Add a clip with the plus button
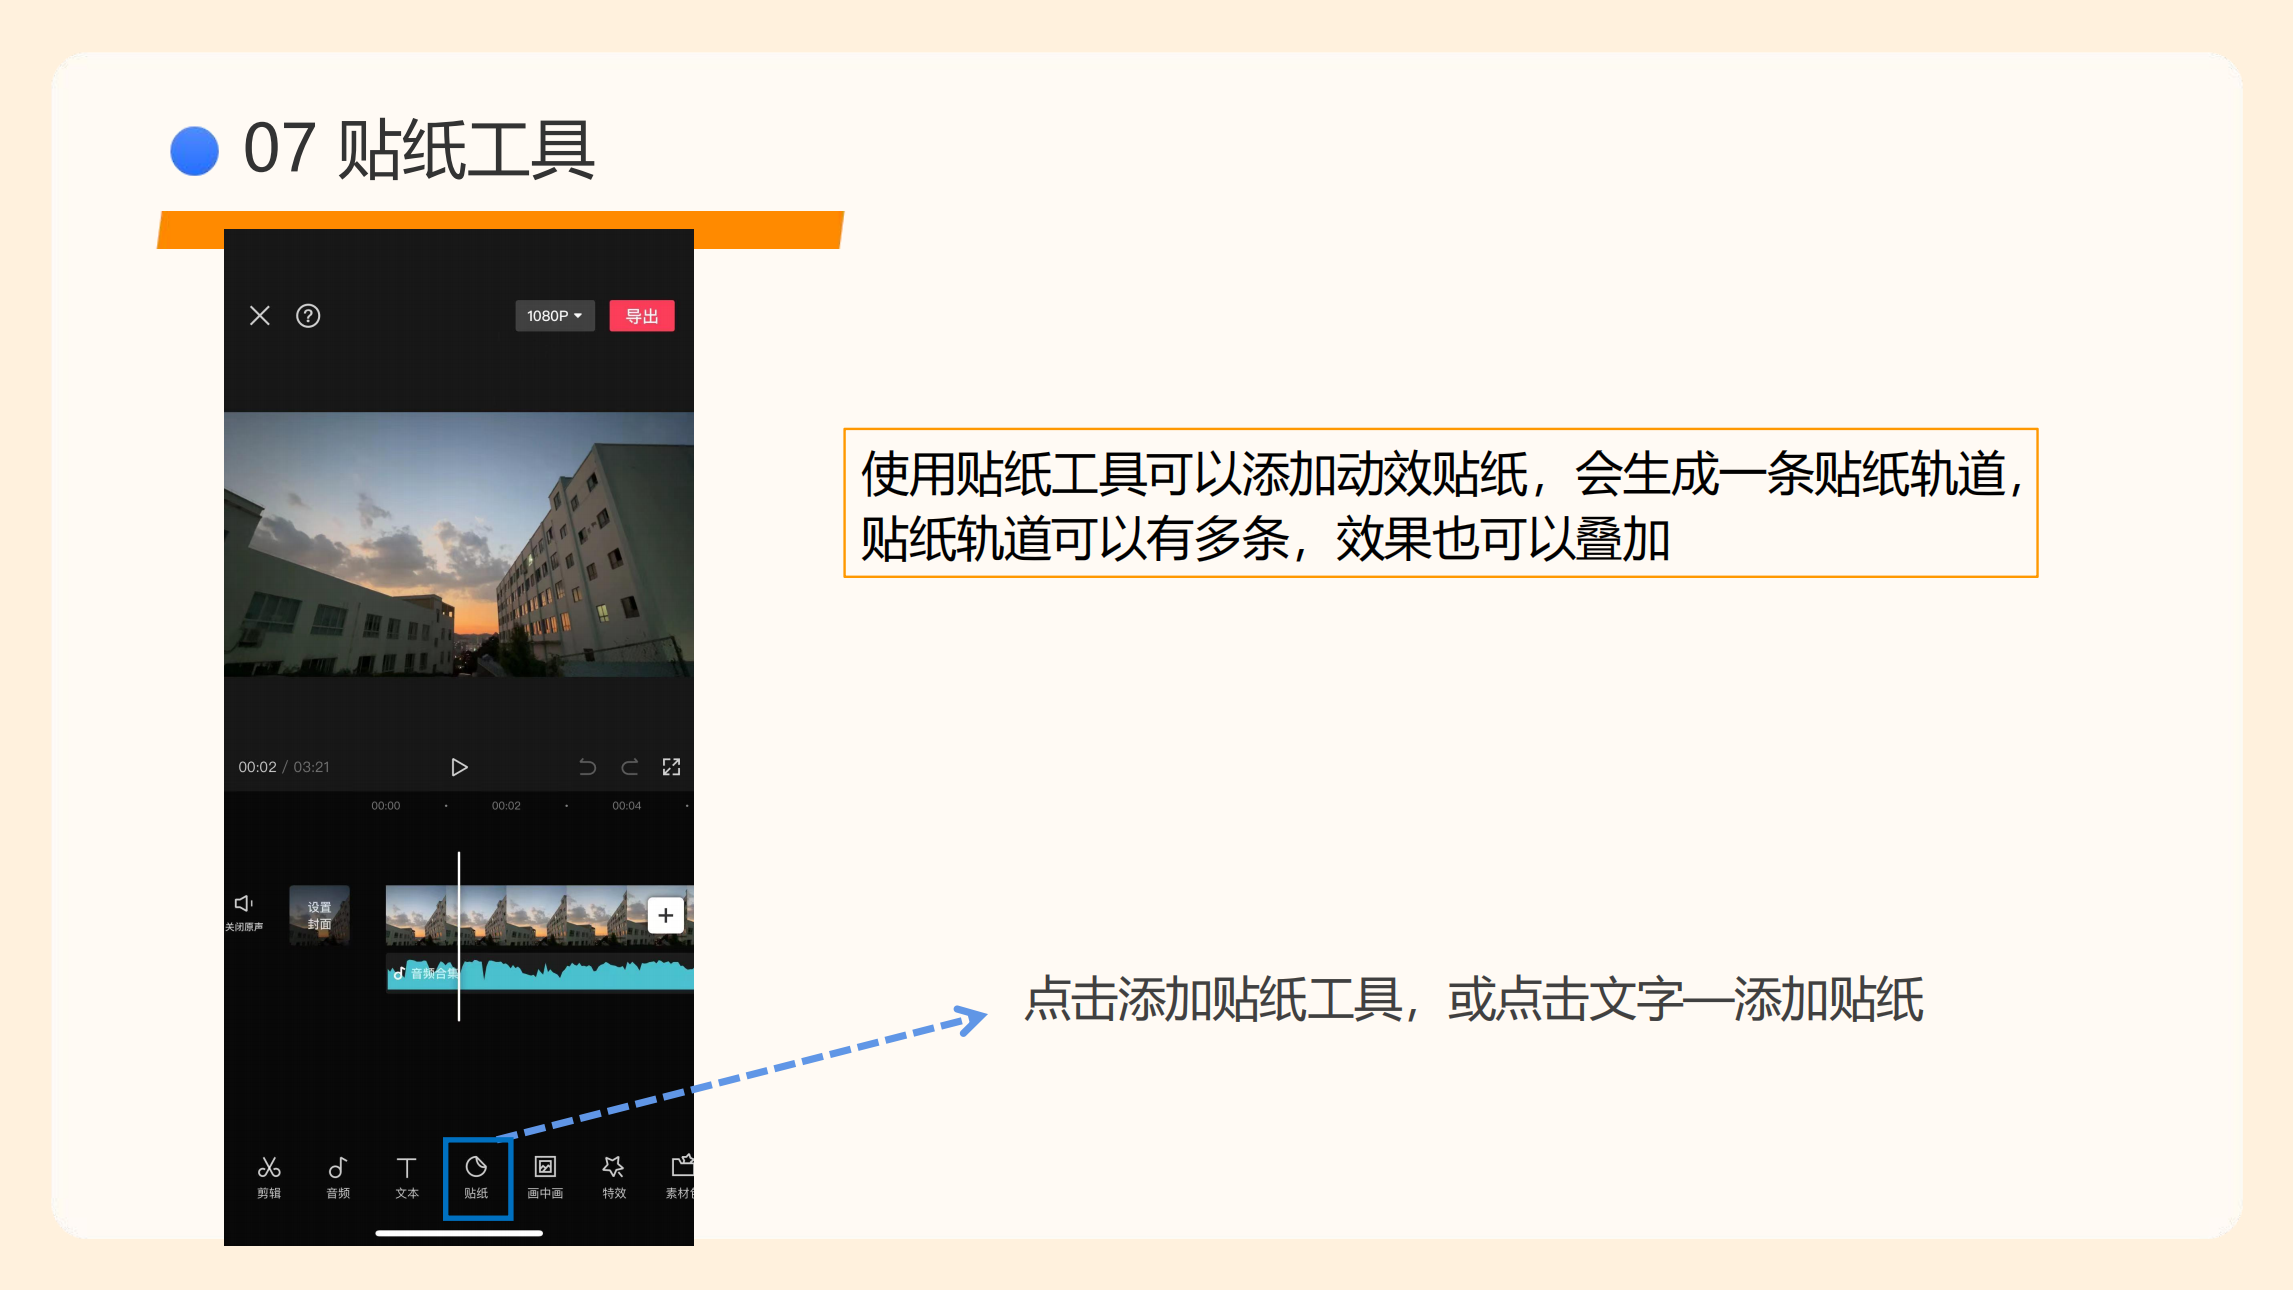This screenshot has width=2293, height=1290. (x=666, y=915)
